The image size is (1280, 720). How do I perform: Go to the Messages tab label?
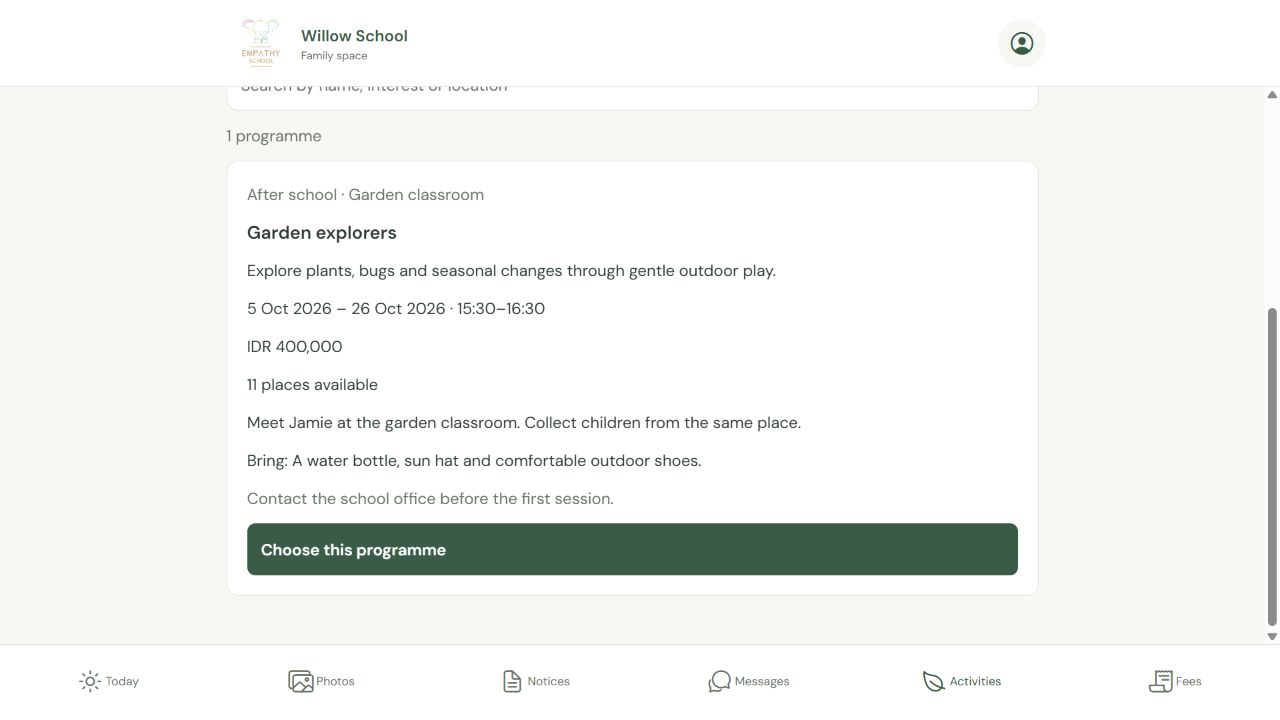762,681
